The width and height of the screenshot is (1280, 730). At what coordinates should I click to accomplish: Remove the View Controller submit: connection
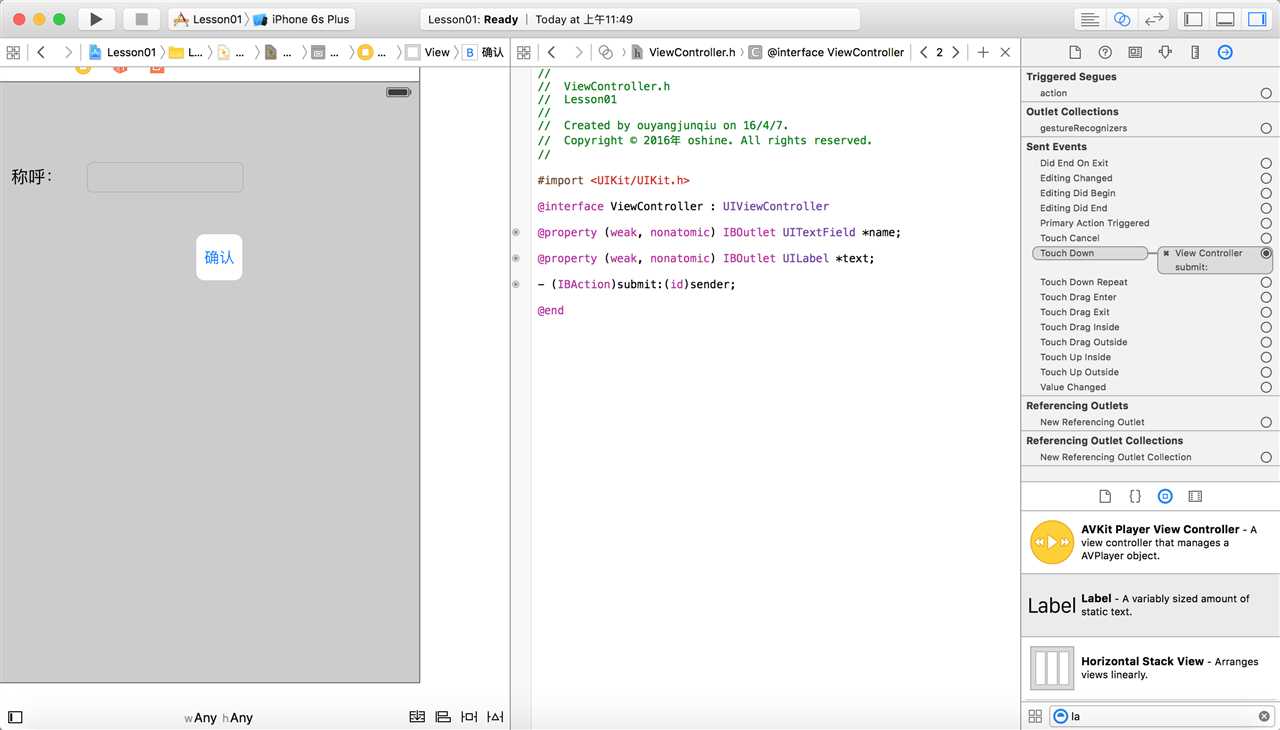[1166, 254]
